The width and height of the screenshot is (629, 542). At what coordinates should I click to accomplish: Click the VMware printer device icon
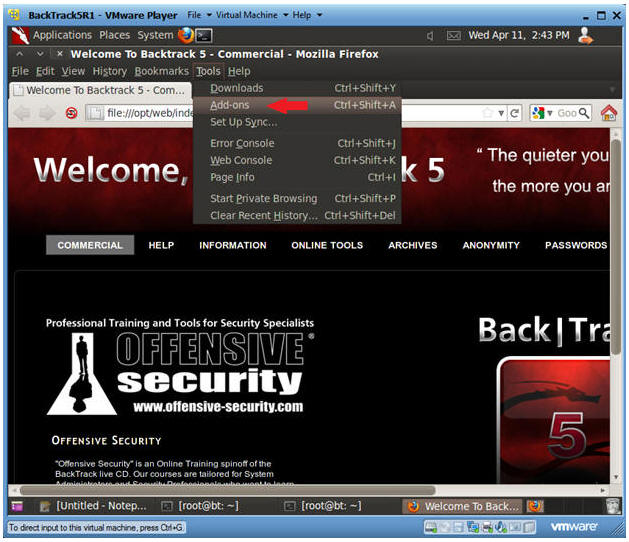pos(487,527)
